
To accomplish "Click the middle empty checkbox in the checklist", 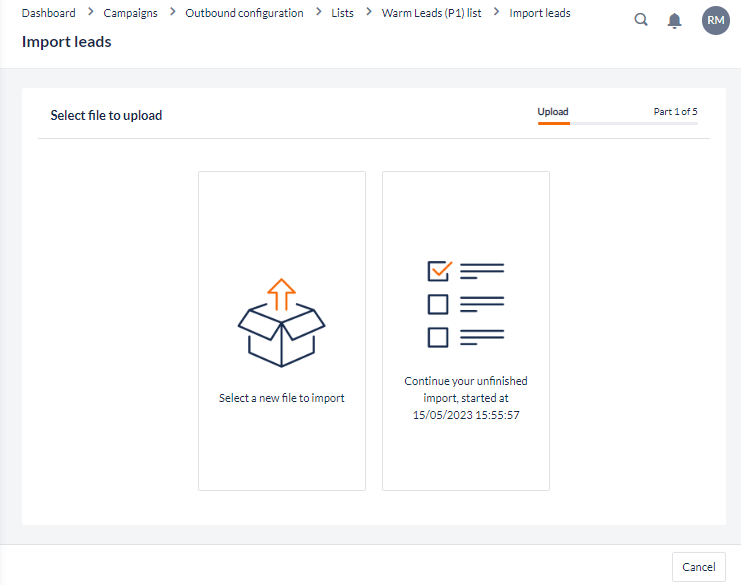I will [x=438, y=303].
